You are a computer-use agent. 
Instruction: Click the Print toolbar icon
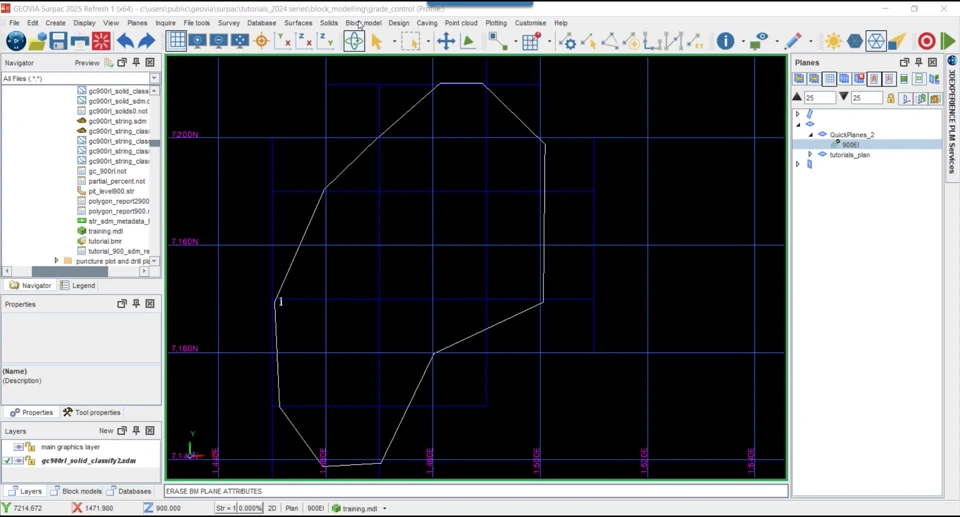pyautogui.click(x=80, y=42)
